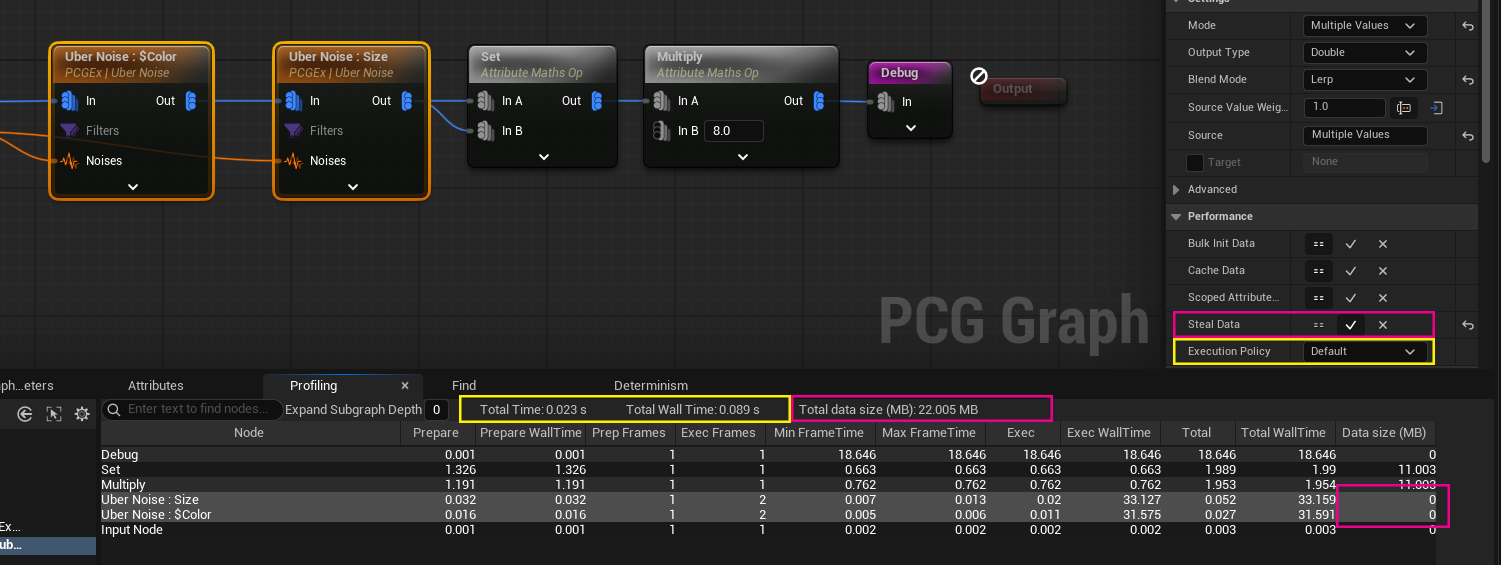This screenshot has width=1501, height=565.
Task: Enable the checkmark option for Cache Data
Action: coord(1350,271)
